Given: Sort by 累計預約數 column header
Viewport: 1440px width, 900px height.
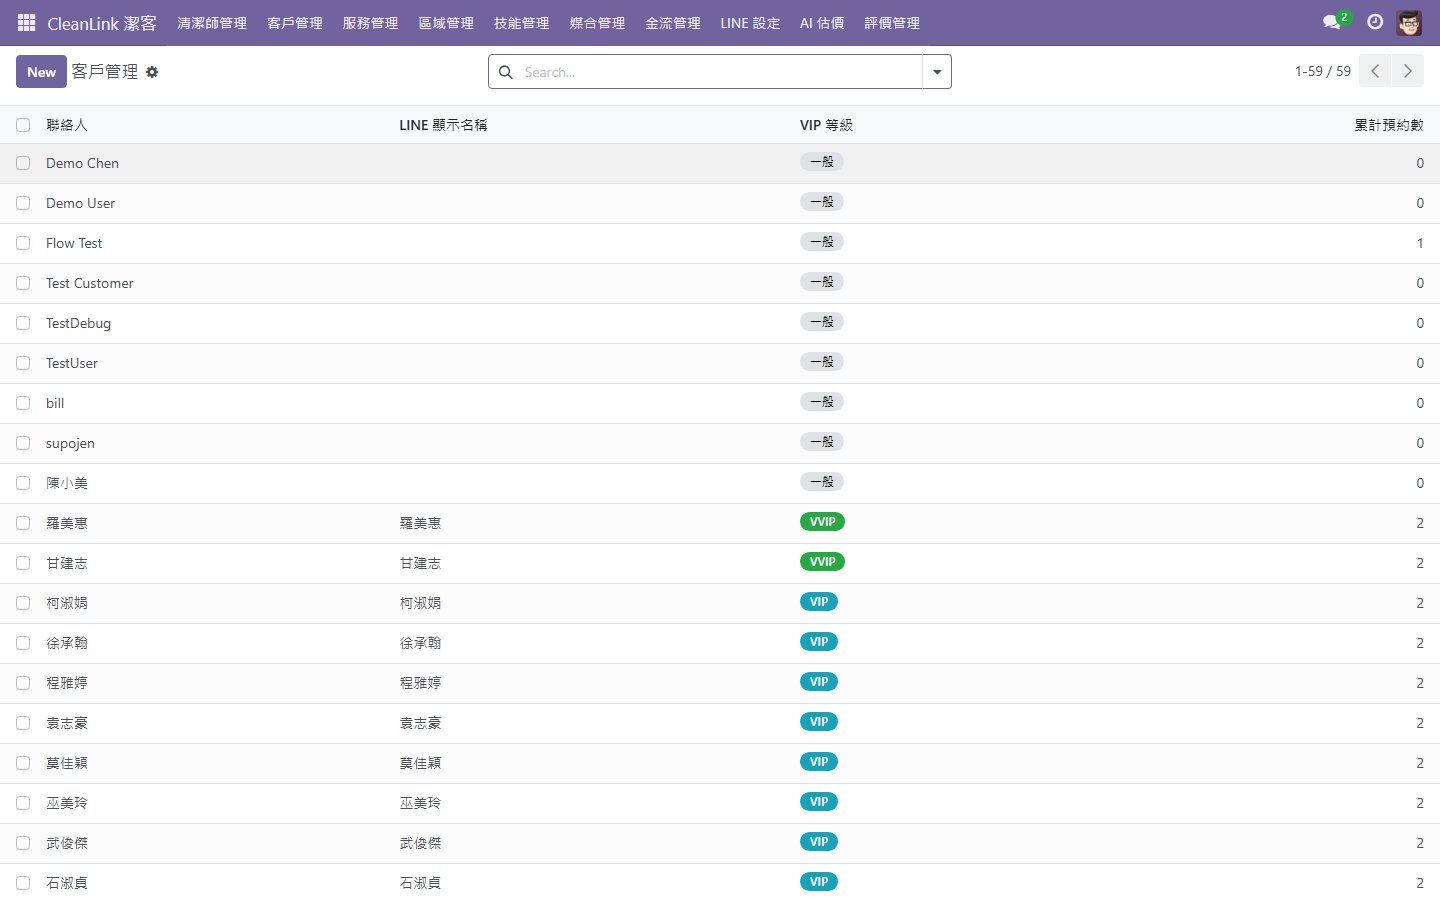Looking at the screenshot, I should click(x=1388, y=125).
